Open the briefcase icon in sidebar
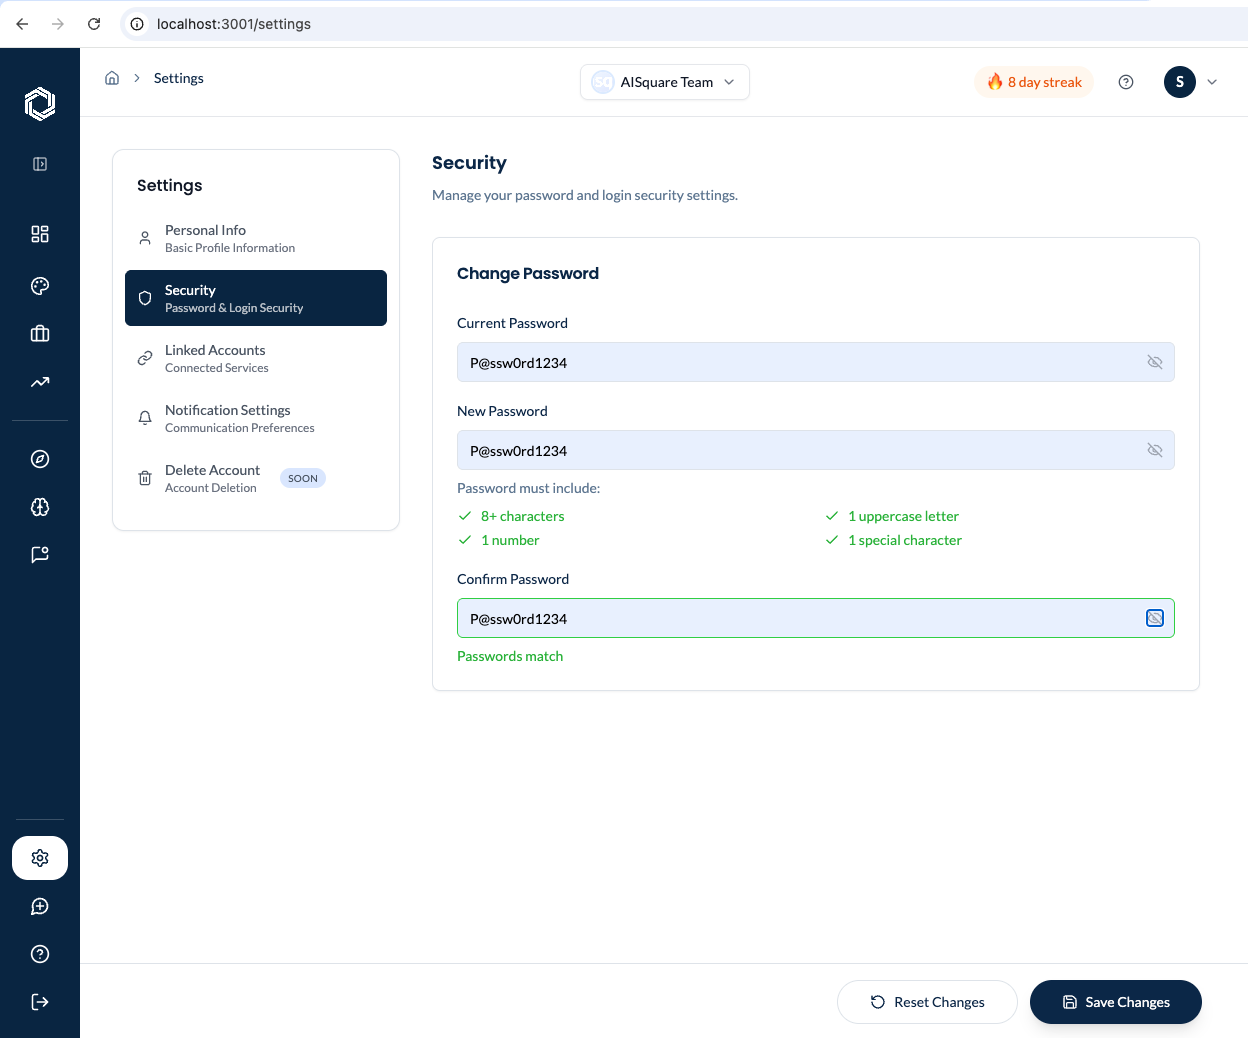 click(40, 334)
